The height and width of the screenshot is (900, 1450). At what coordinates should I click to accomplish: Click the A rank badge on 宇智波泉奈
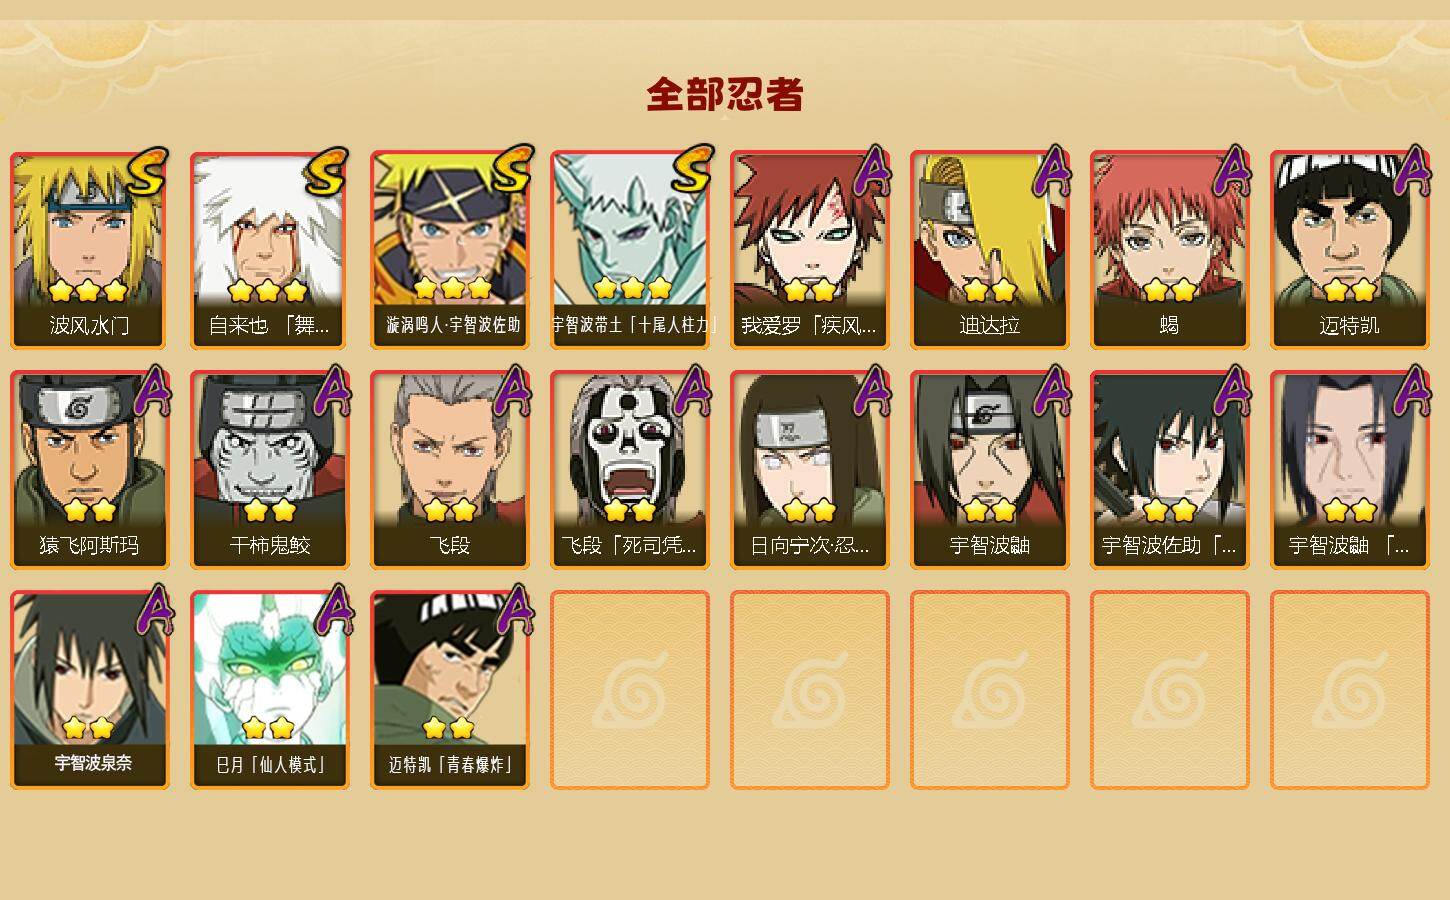tap(152, 611)
